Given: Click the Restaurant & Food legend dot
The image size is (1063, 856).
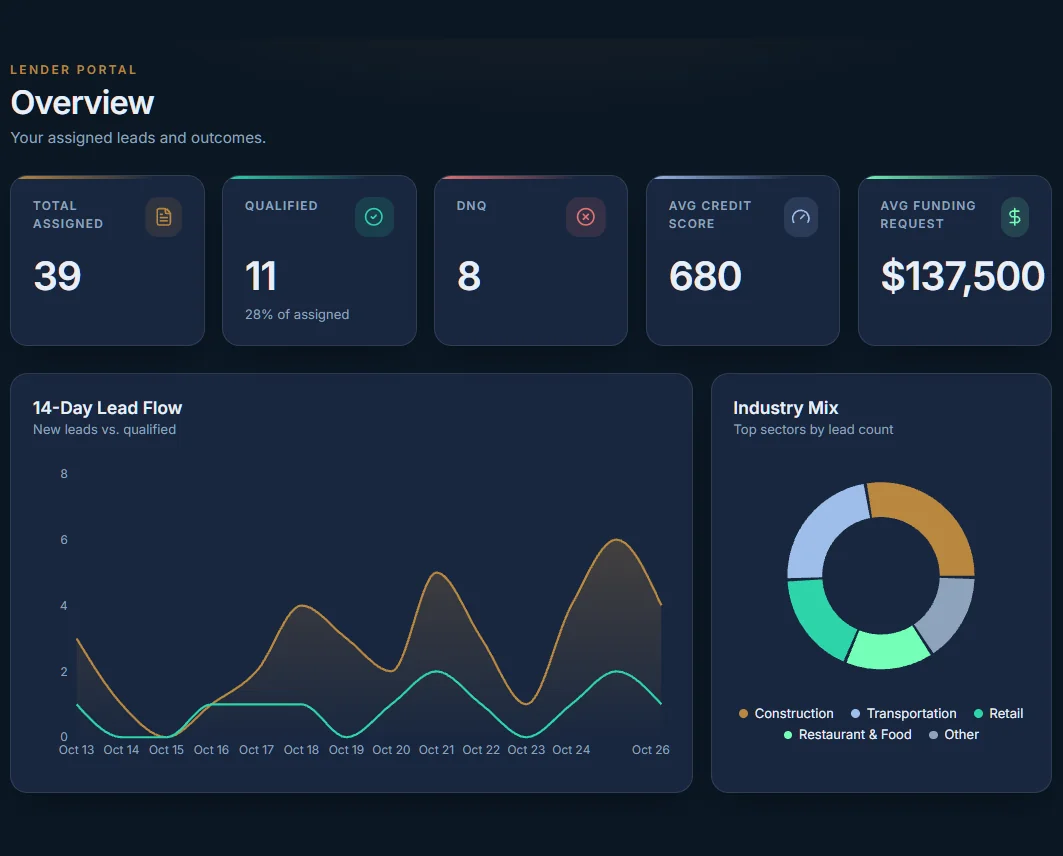Looking at the screenshot, I should pos(788,735).
